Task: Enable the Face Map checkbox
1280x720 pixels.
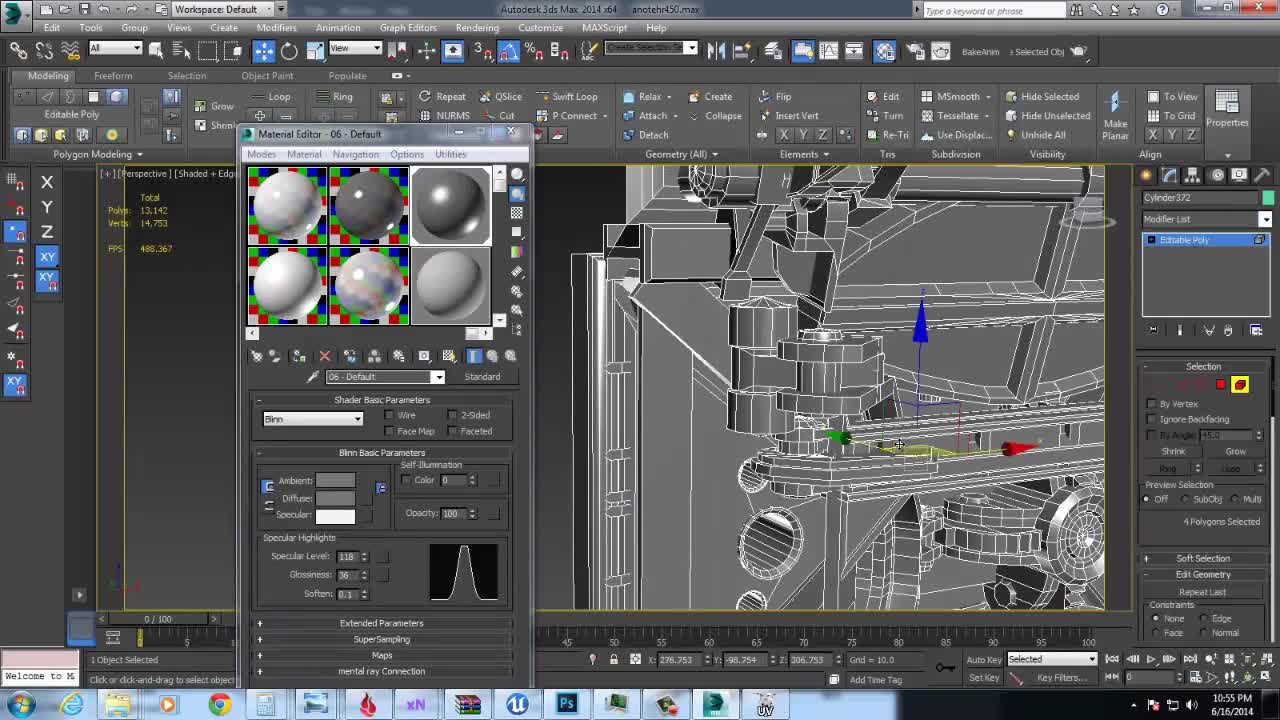Action: tap(390, 432)
